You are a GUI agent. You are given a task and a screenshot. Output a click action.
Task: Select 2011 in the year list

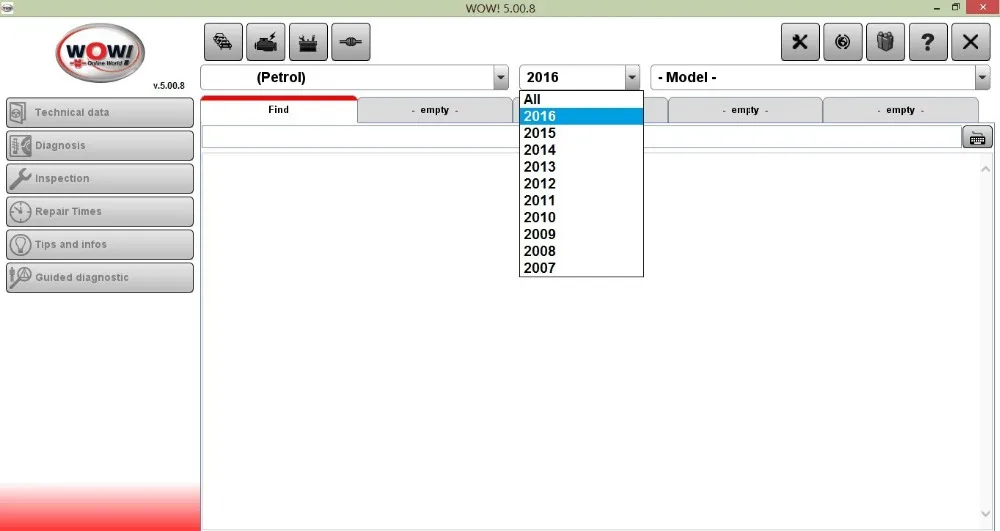click(581, 200)
